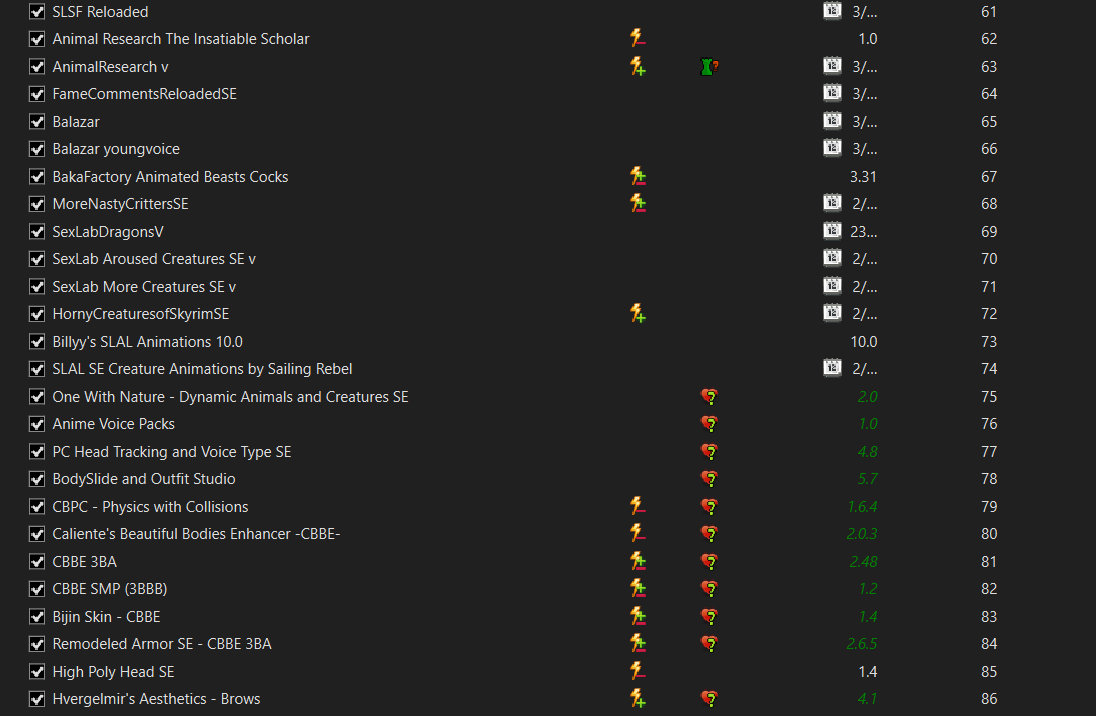1096x716 pixels.
Task: Select SexLab More Creatures SE v name
Action: 144,287
